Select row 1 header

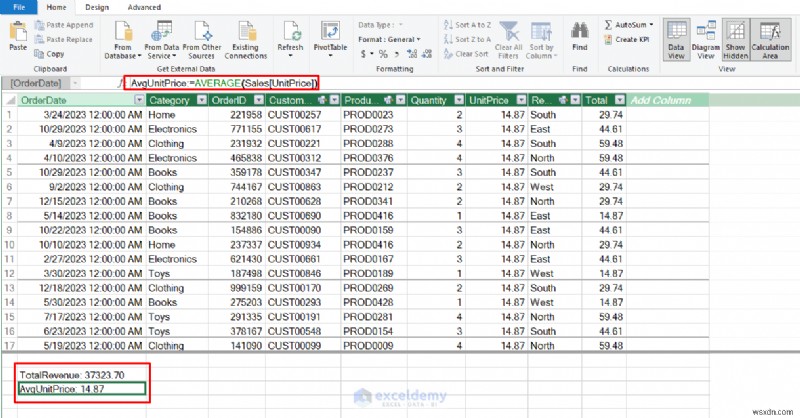(x=9, y=115)
